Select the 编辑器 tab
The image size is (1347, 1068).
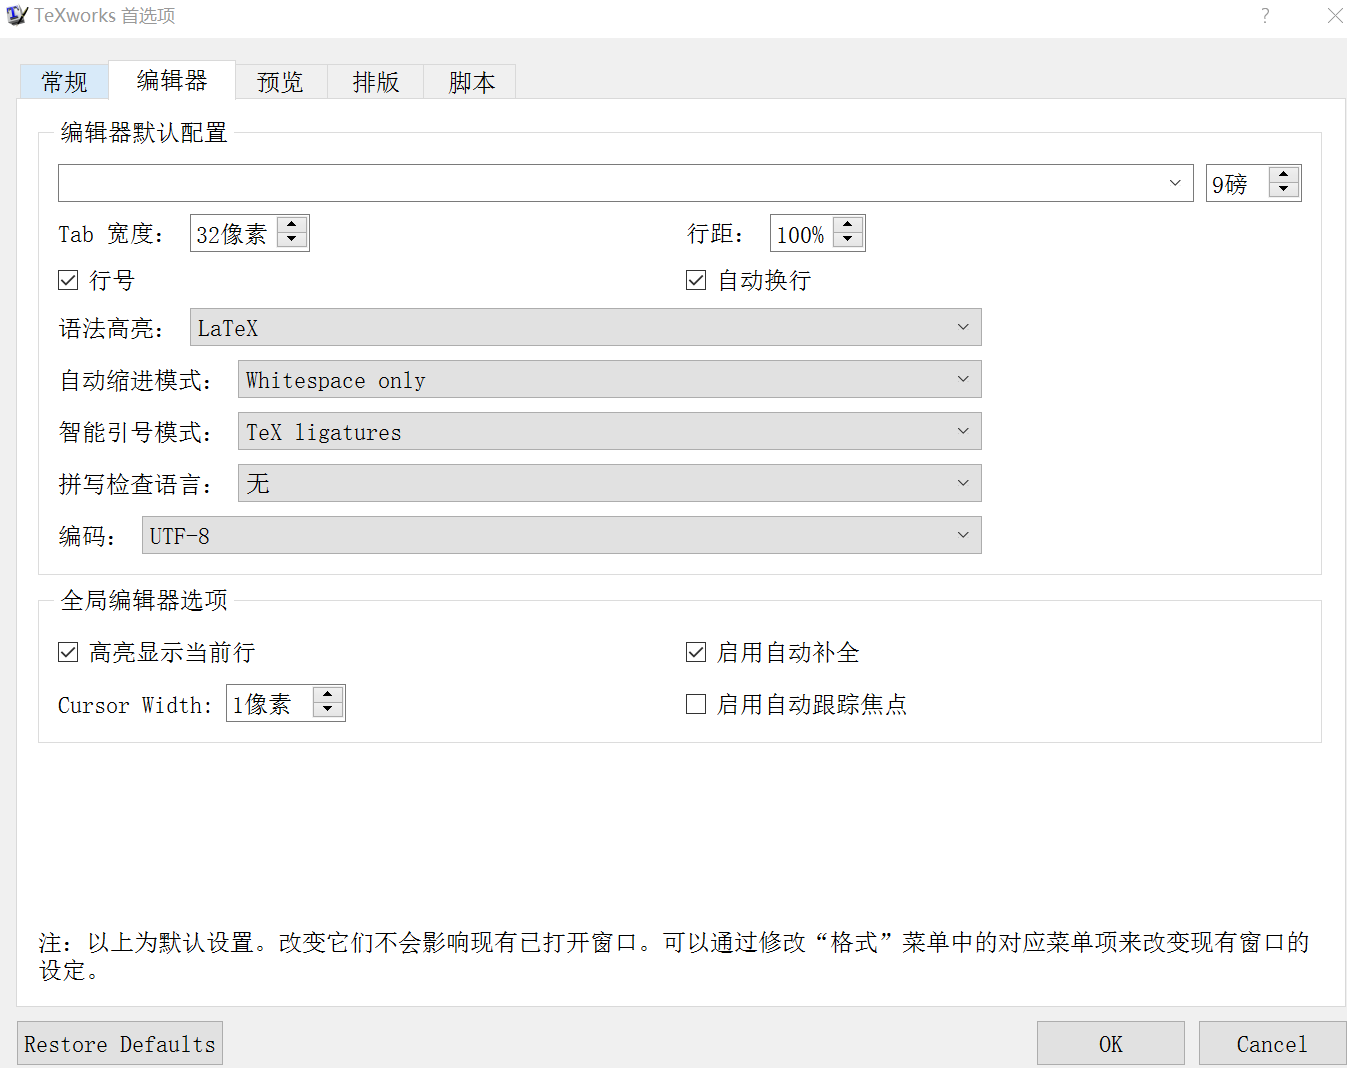(172, 80)
